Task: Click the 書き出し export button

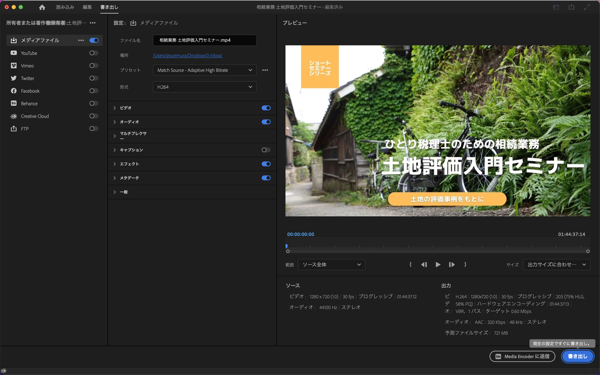Action: pyautogui.click(x=577, y=356)
